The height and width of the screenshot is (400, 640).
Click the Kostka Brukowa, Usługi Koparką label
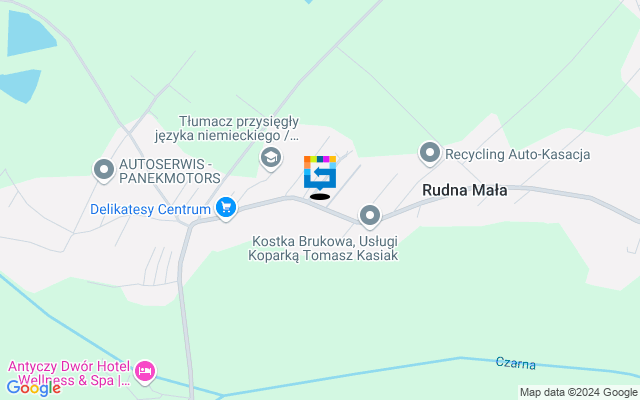pyautogui.click(x=323, y=248)
